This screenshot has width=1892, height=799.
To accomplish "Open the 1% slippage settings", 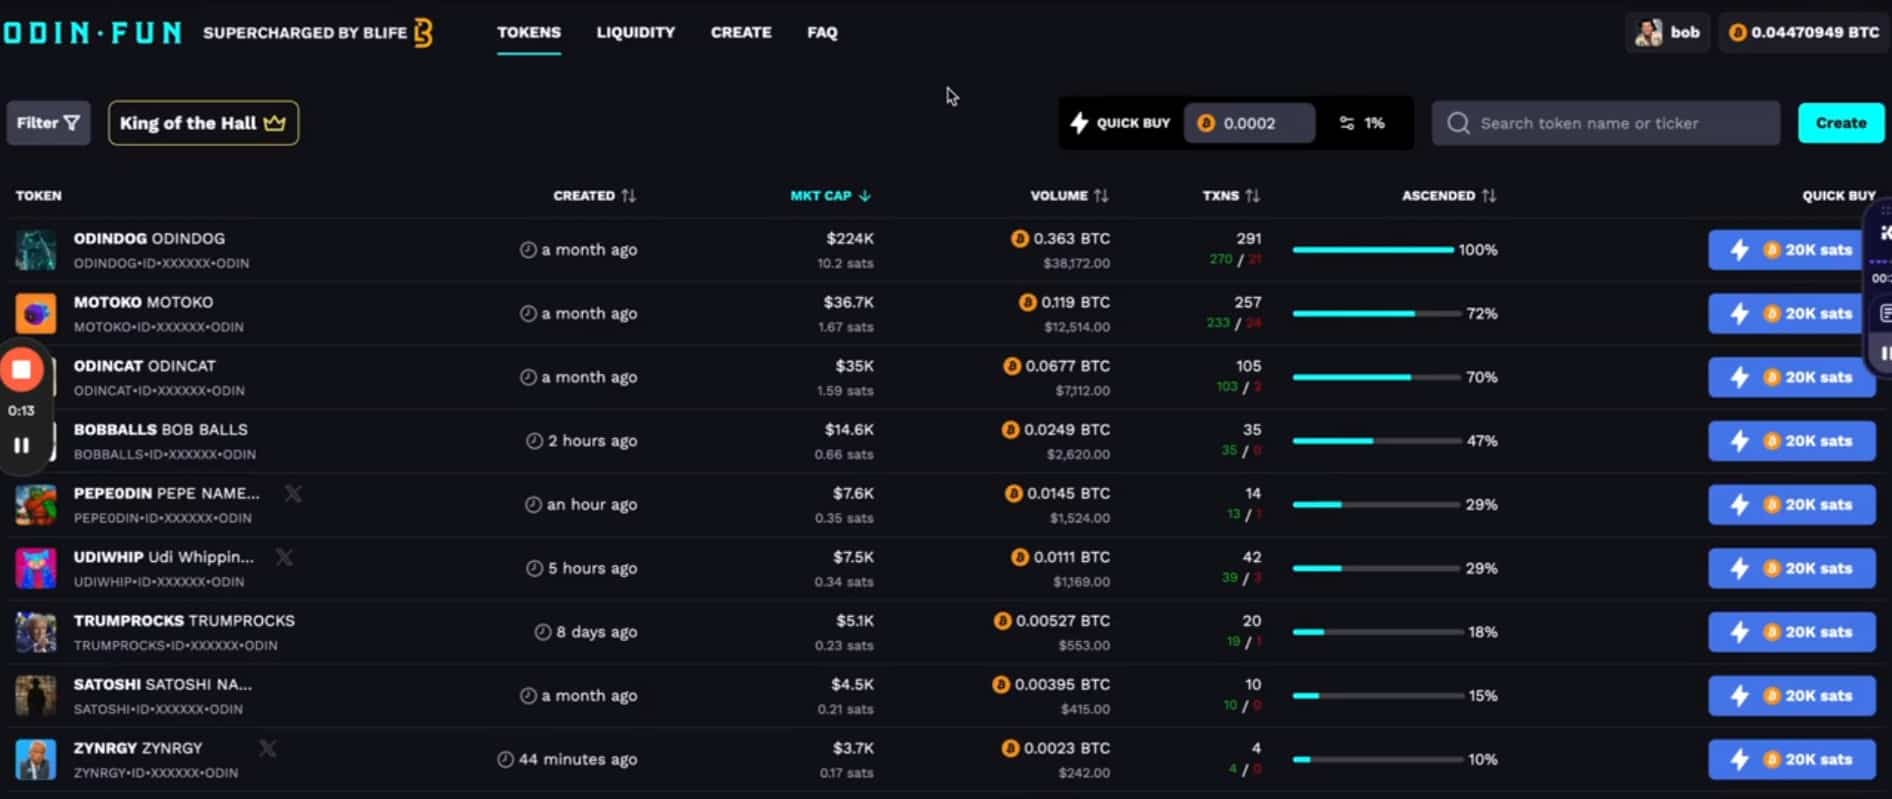I will tap(1362, 123).
